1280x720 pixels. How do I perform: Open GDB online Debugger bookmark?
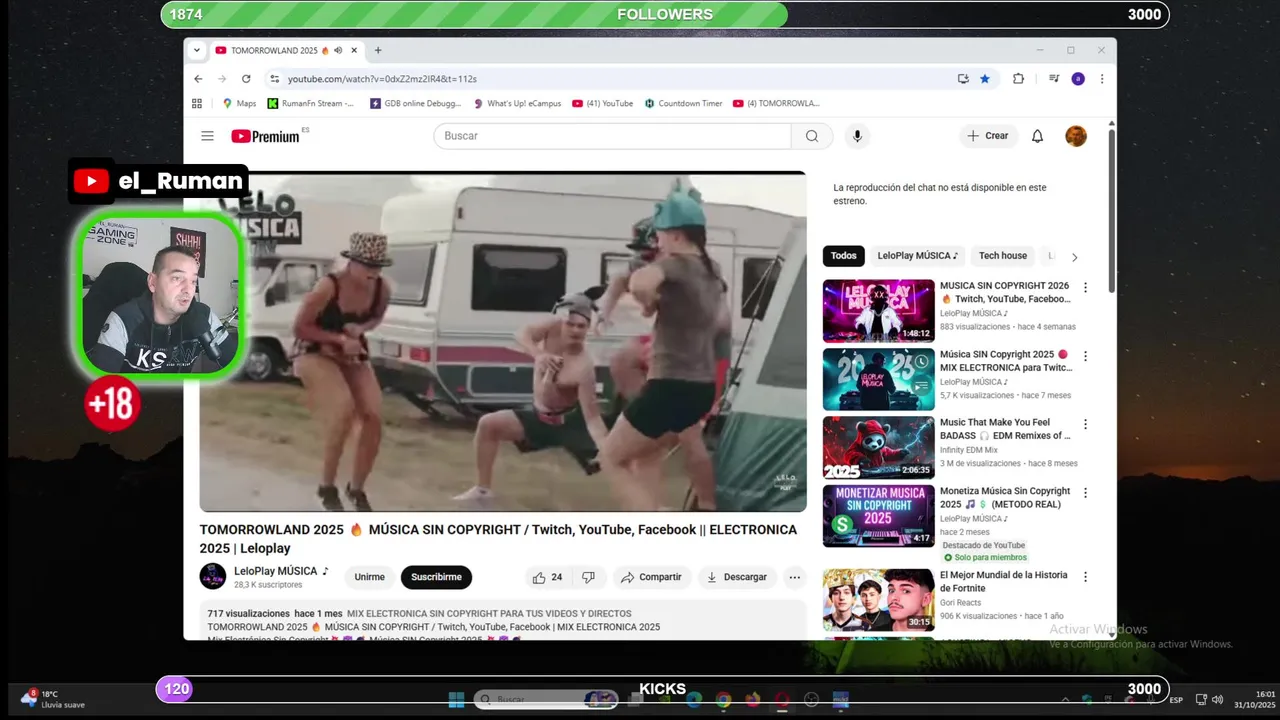click(416, 103)
